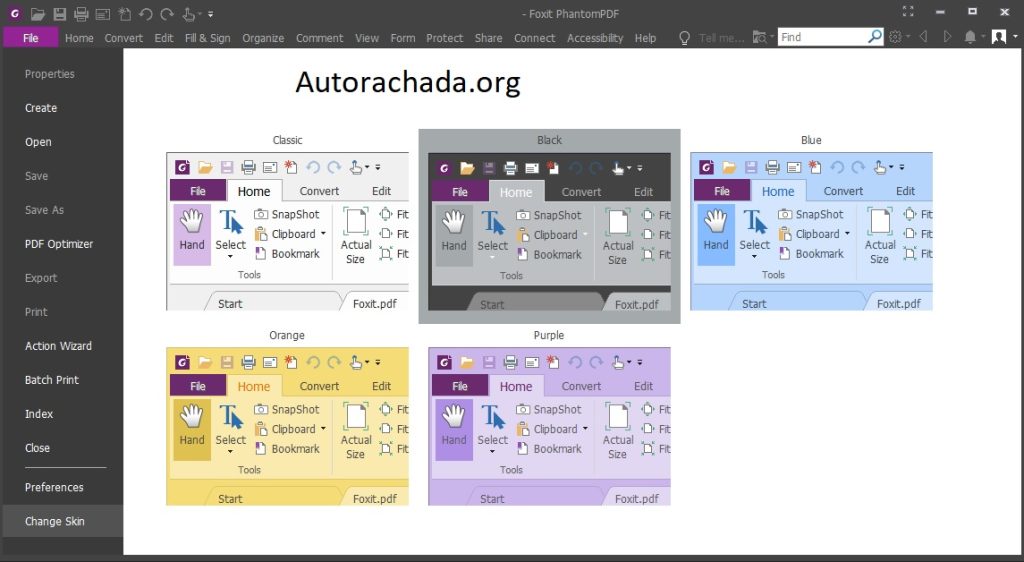
Task: Click the Foxit logo icon in title bar
Action: (x=14, y=14)
